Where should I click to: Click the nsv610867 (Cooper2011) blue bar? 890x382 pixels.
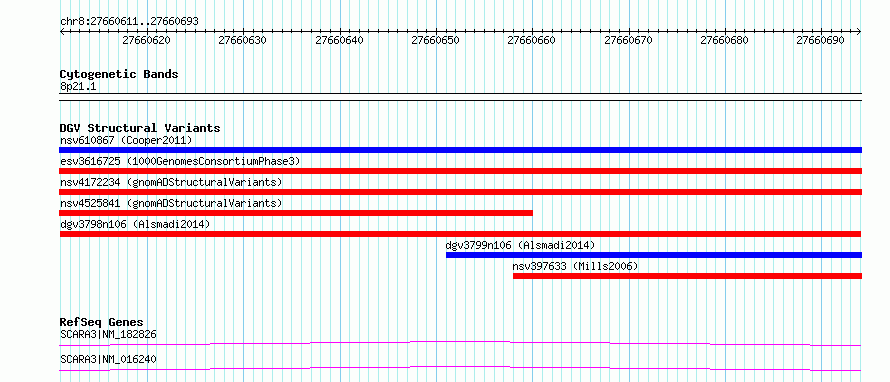460,150
